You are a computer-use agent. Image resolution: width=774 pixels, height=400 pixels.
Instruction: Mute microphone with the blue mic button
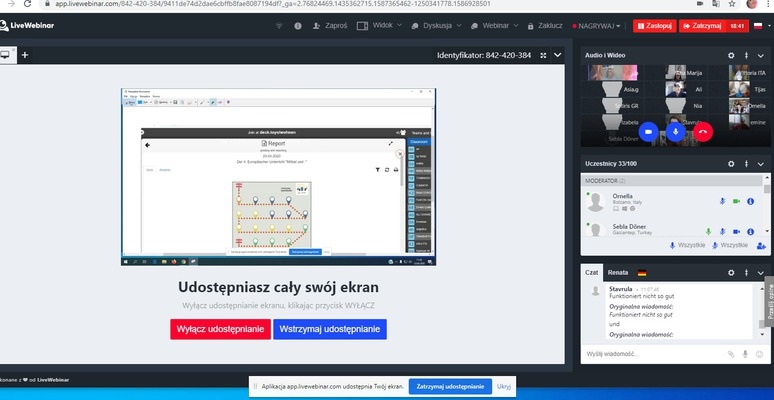(x=676, y=131)
